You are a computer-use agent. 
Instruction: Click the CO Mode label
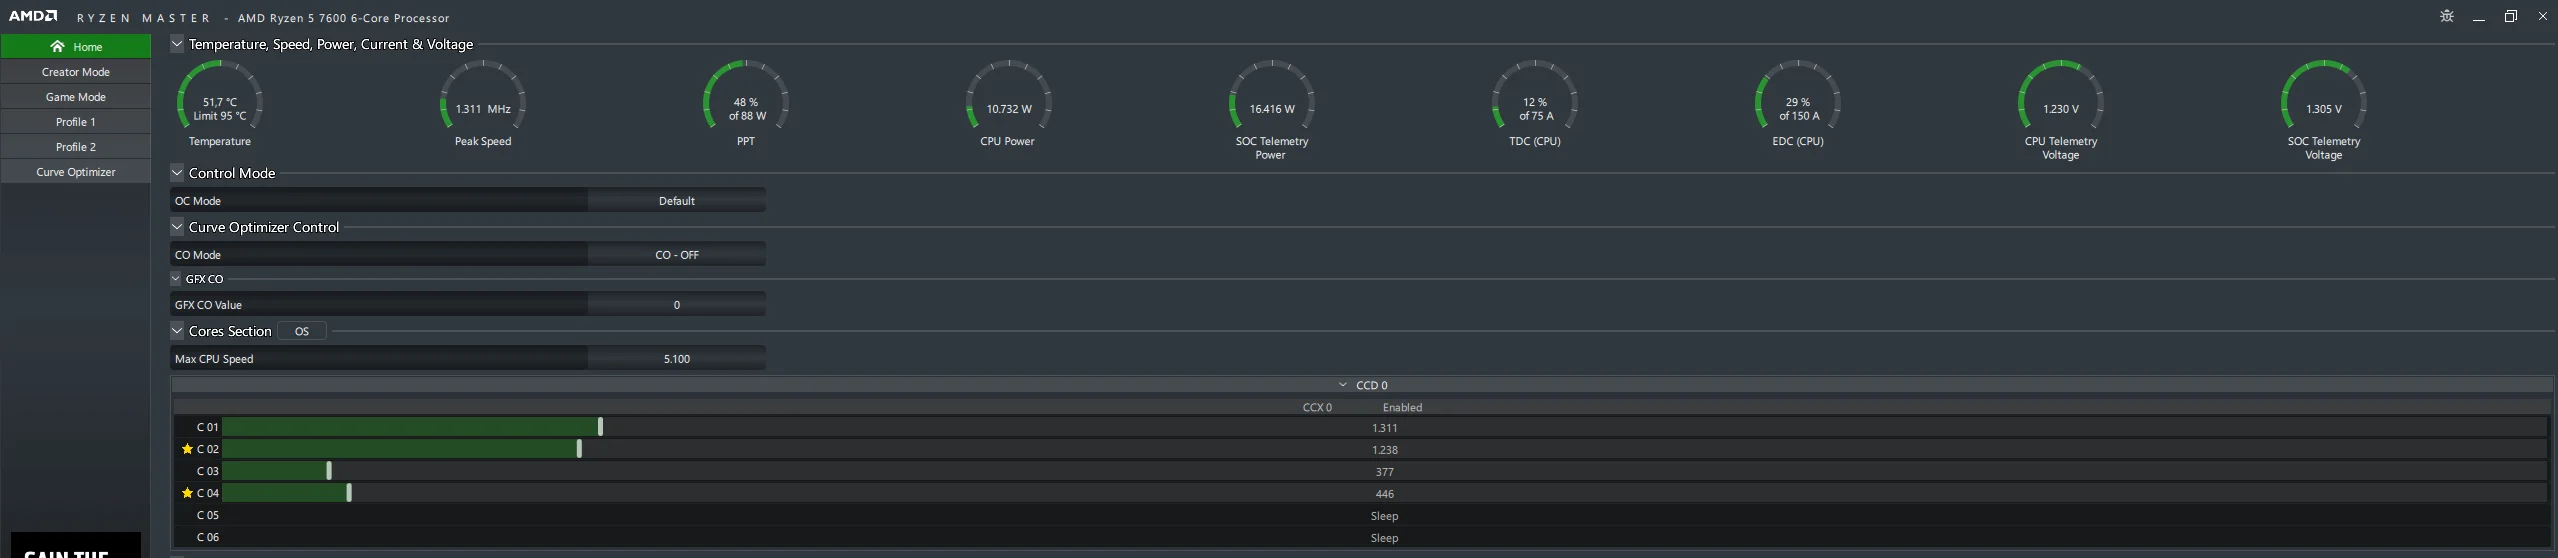tap(198, 255)
